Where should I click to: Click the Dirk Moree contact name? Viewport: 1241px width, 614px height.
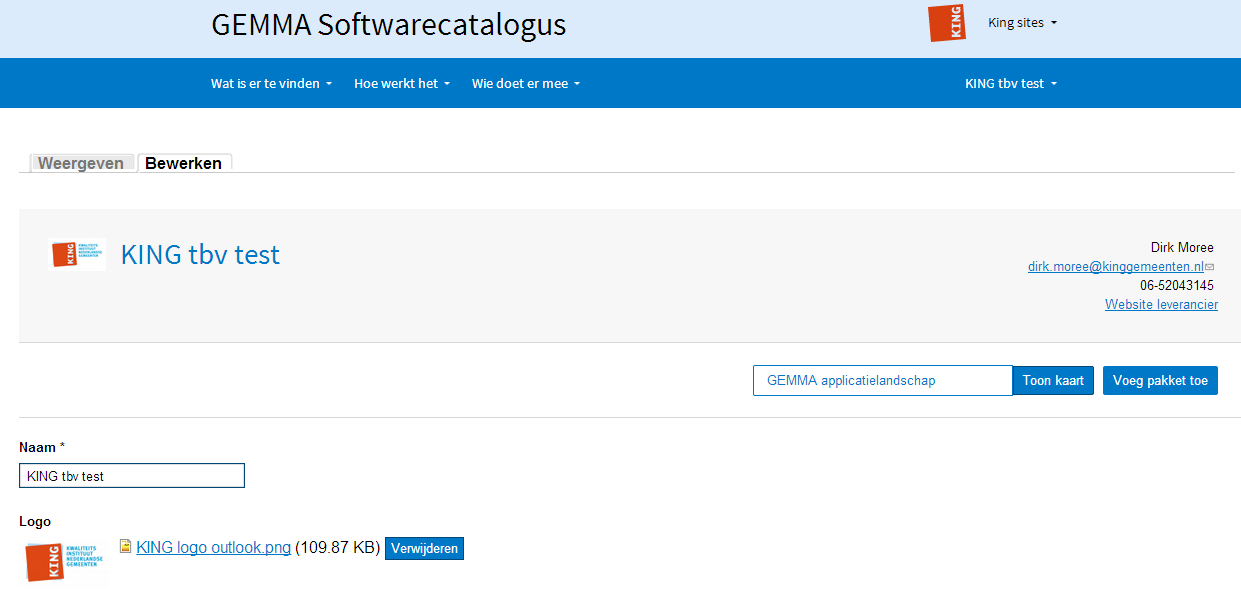1182,248
